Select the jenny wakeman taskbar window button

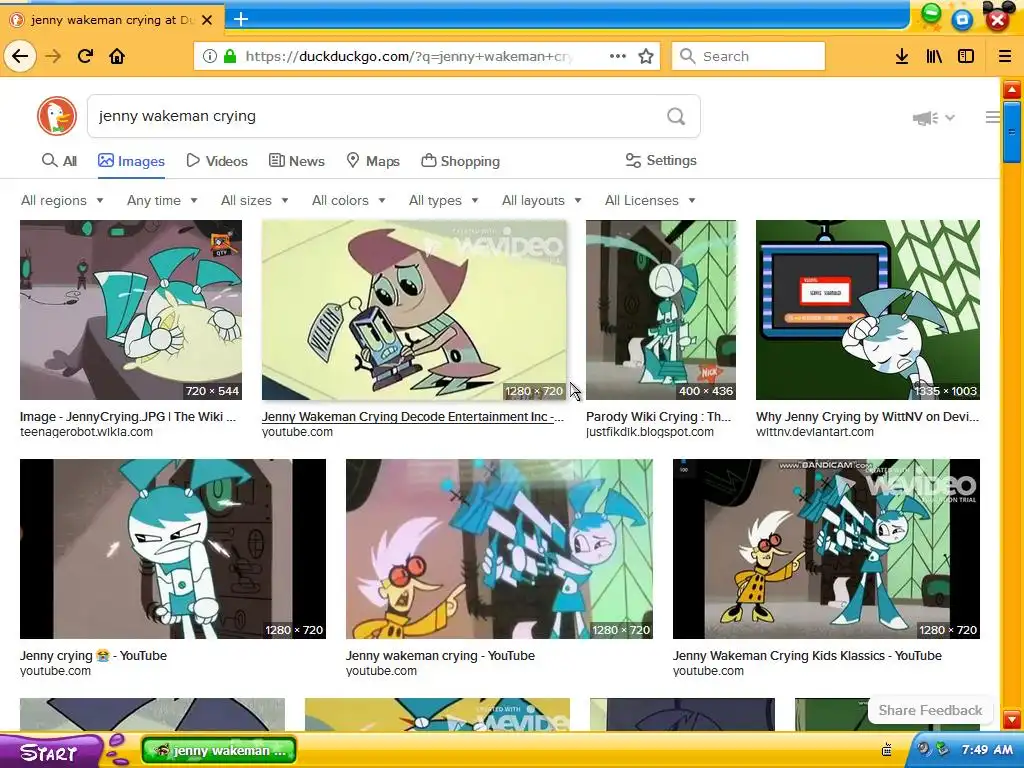click(219, 750)
